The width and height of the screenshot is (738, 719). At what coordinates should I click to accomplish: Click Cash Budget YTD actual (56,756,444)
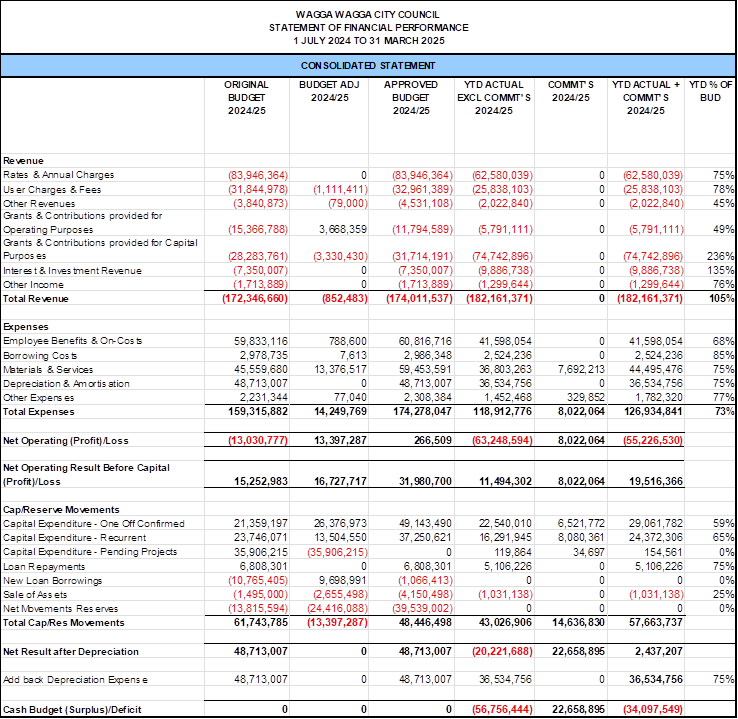click(x=503, y=709)
